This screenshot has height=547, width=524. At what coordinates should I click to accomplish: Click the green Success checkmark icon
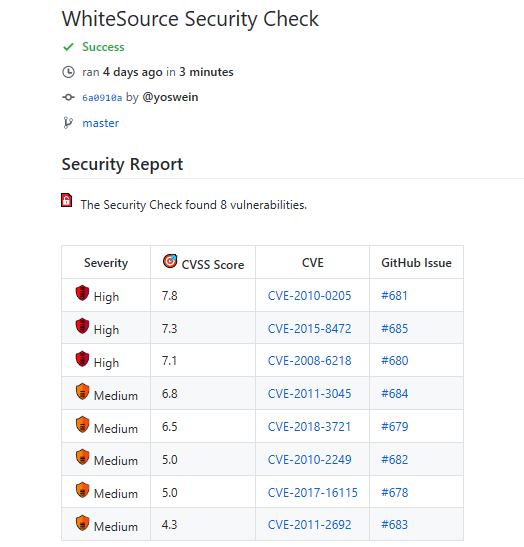pos(68,47)
